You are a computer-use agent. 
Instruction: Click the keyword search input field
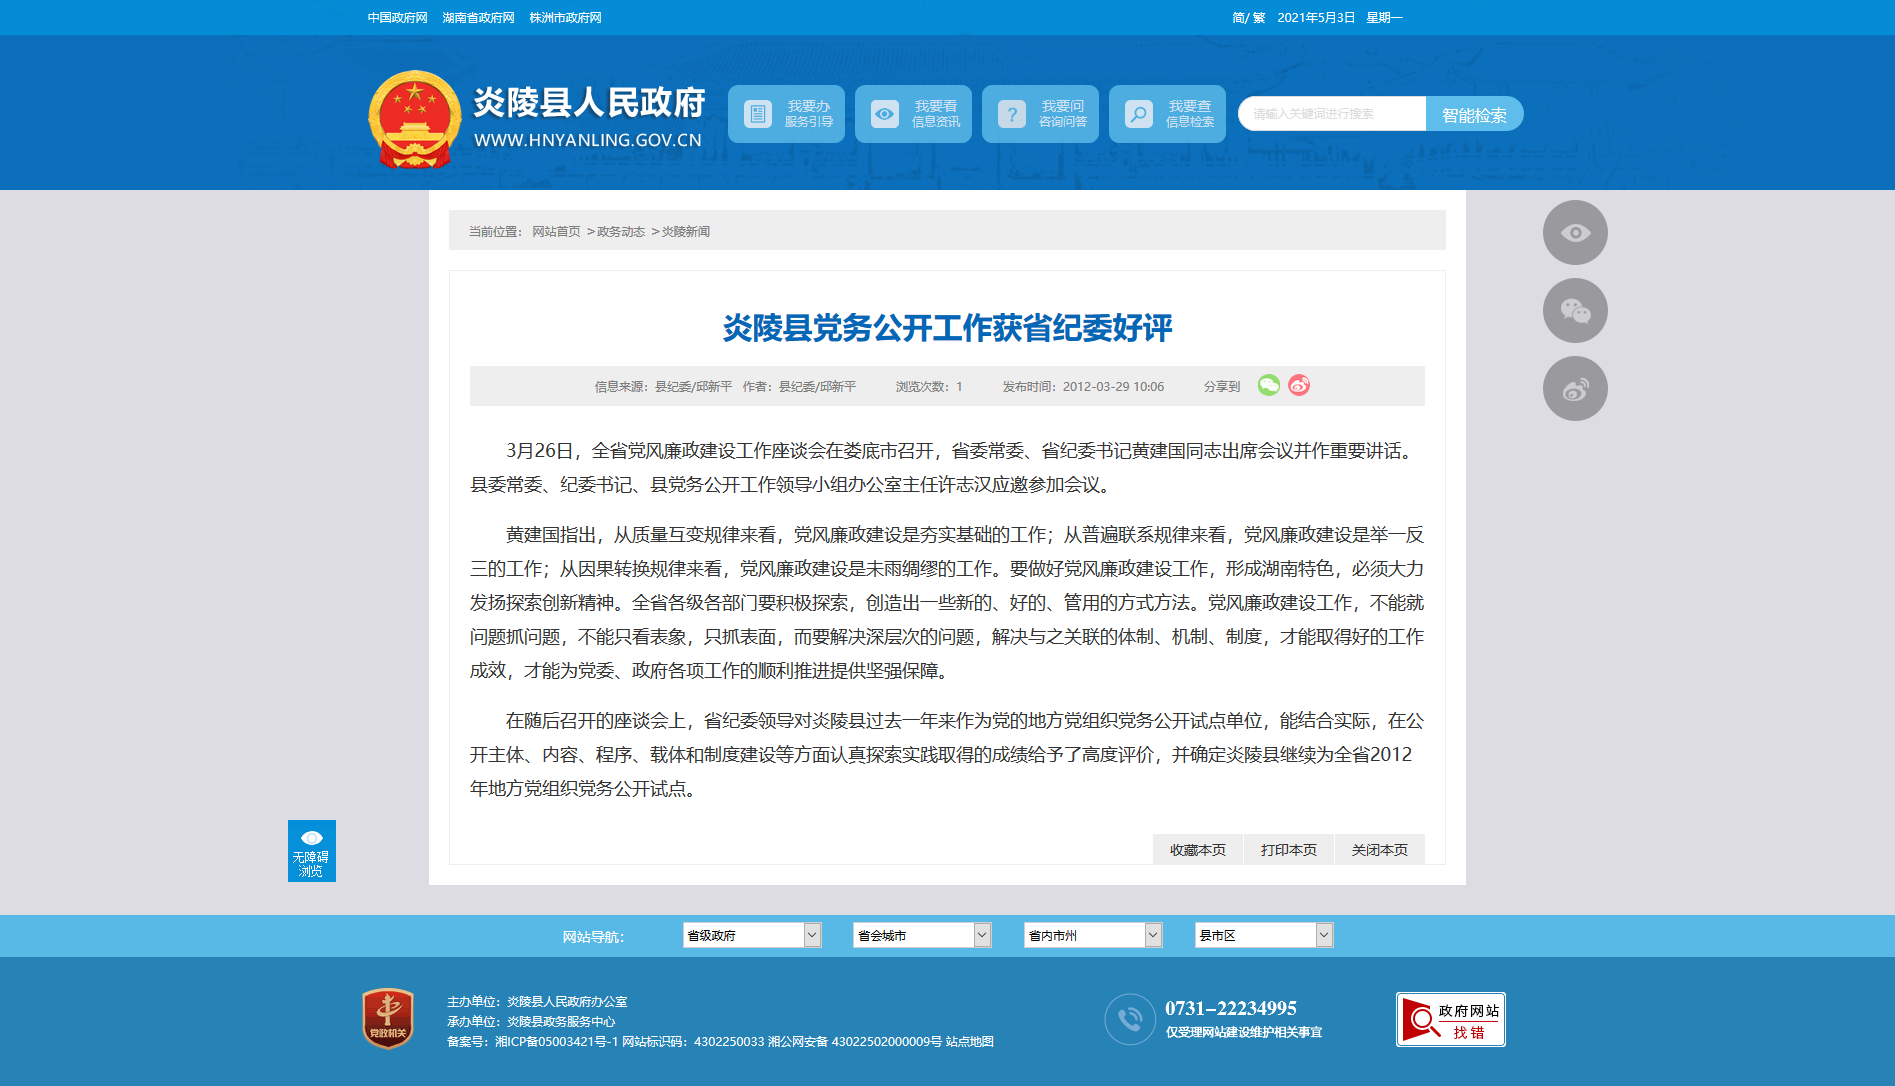[x=1331, y=114]
